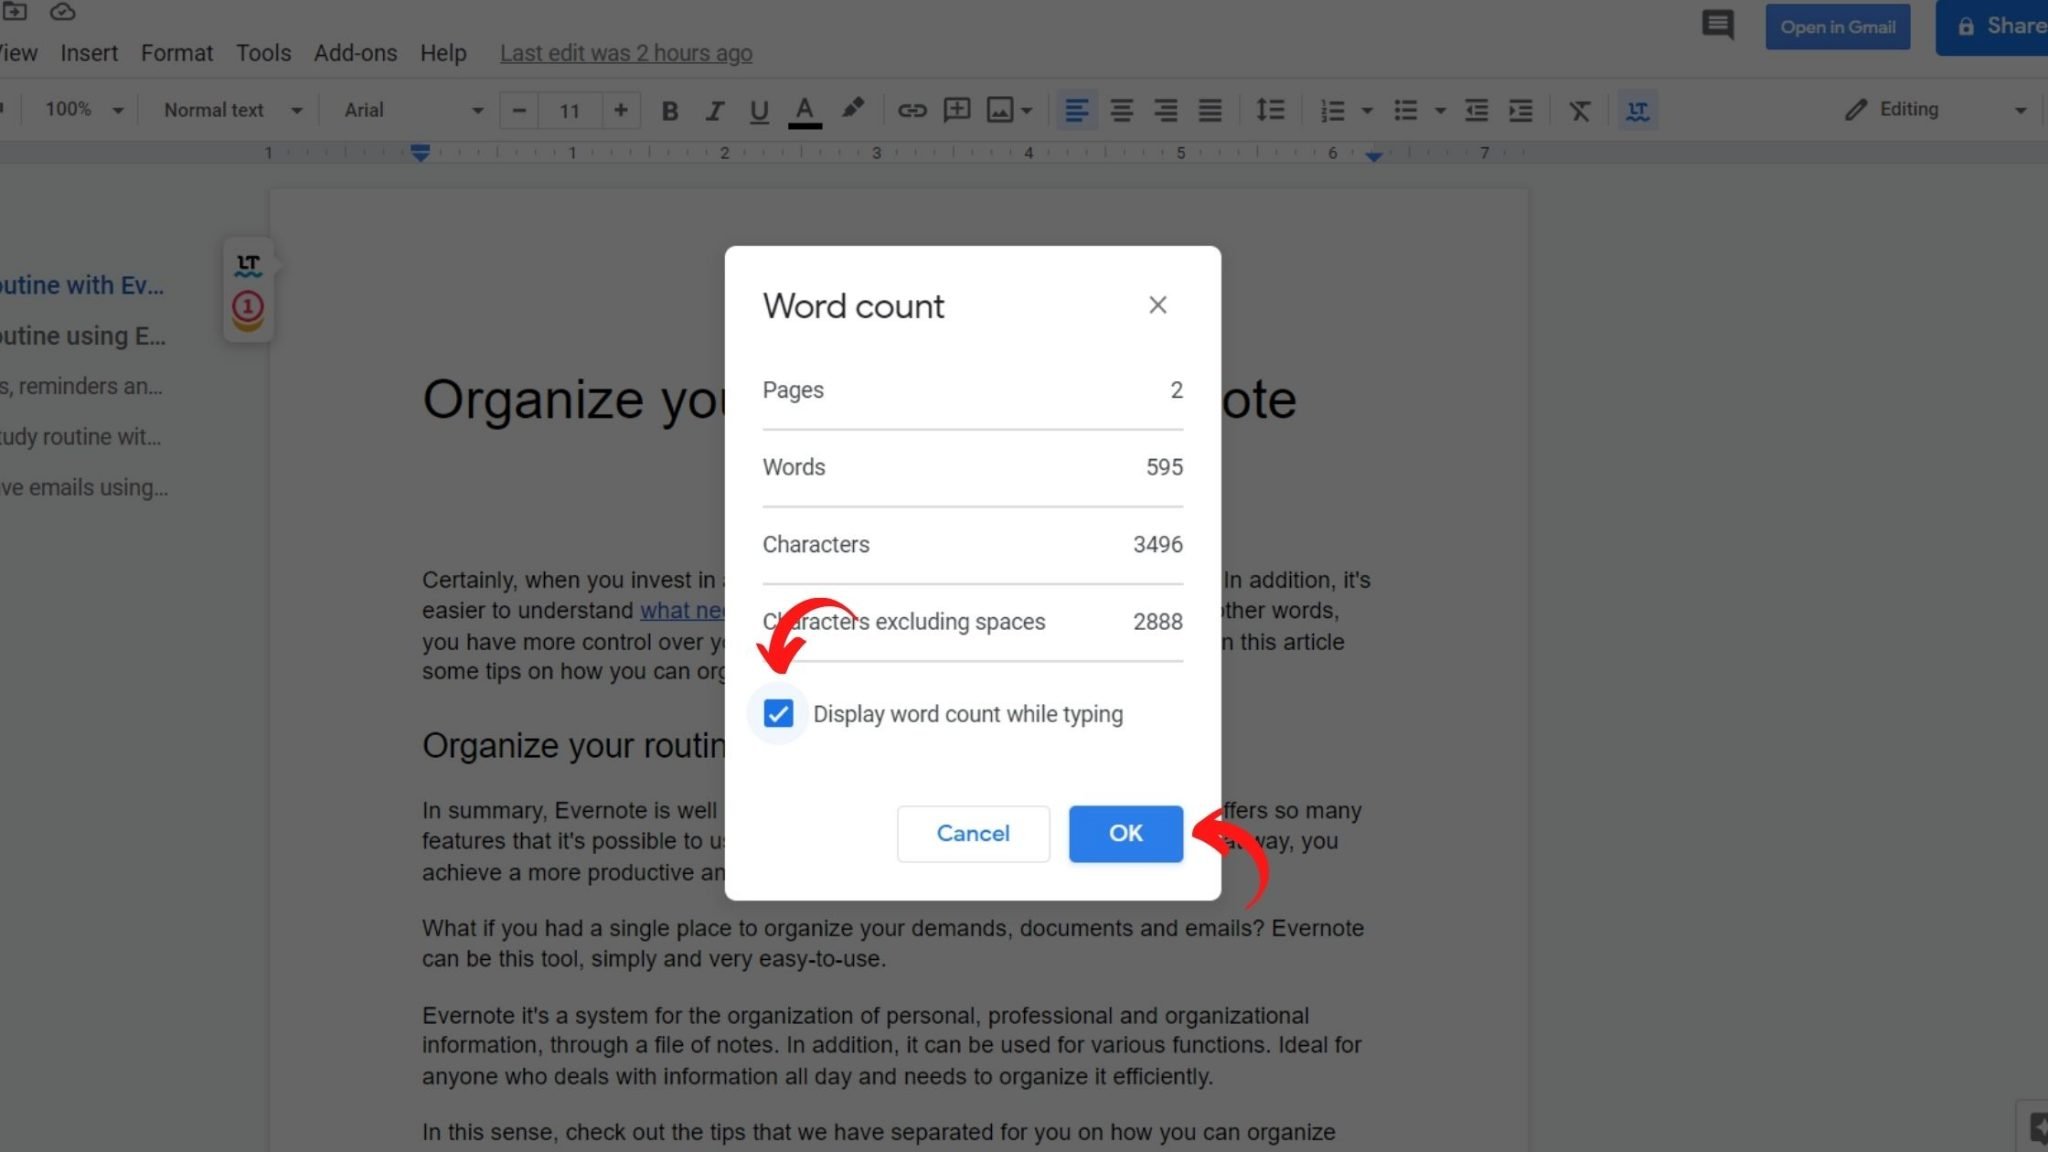Click outline item ending 'utine with Ev...'

[82, 285]
